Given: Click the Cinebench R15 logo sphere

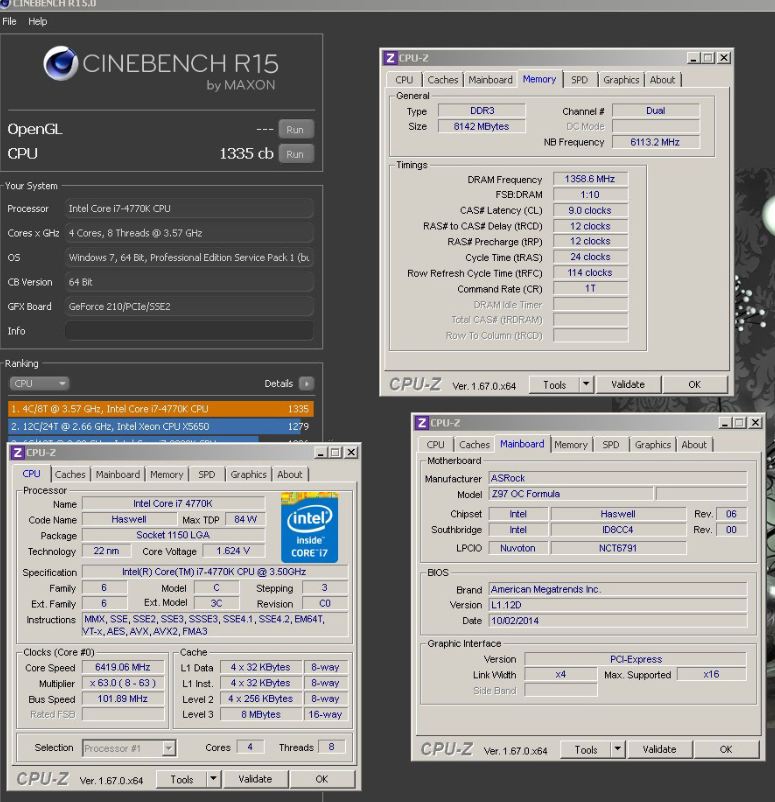Looking at the screenshot, I should [x=60, y=63].
